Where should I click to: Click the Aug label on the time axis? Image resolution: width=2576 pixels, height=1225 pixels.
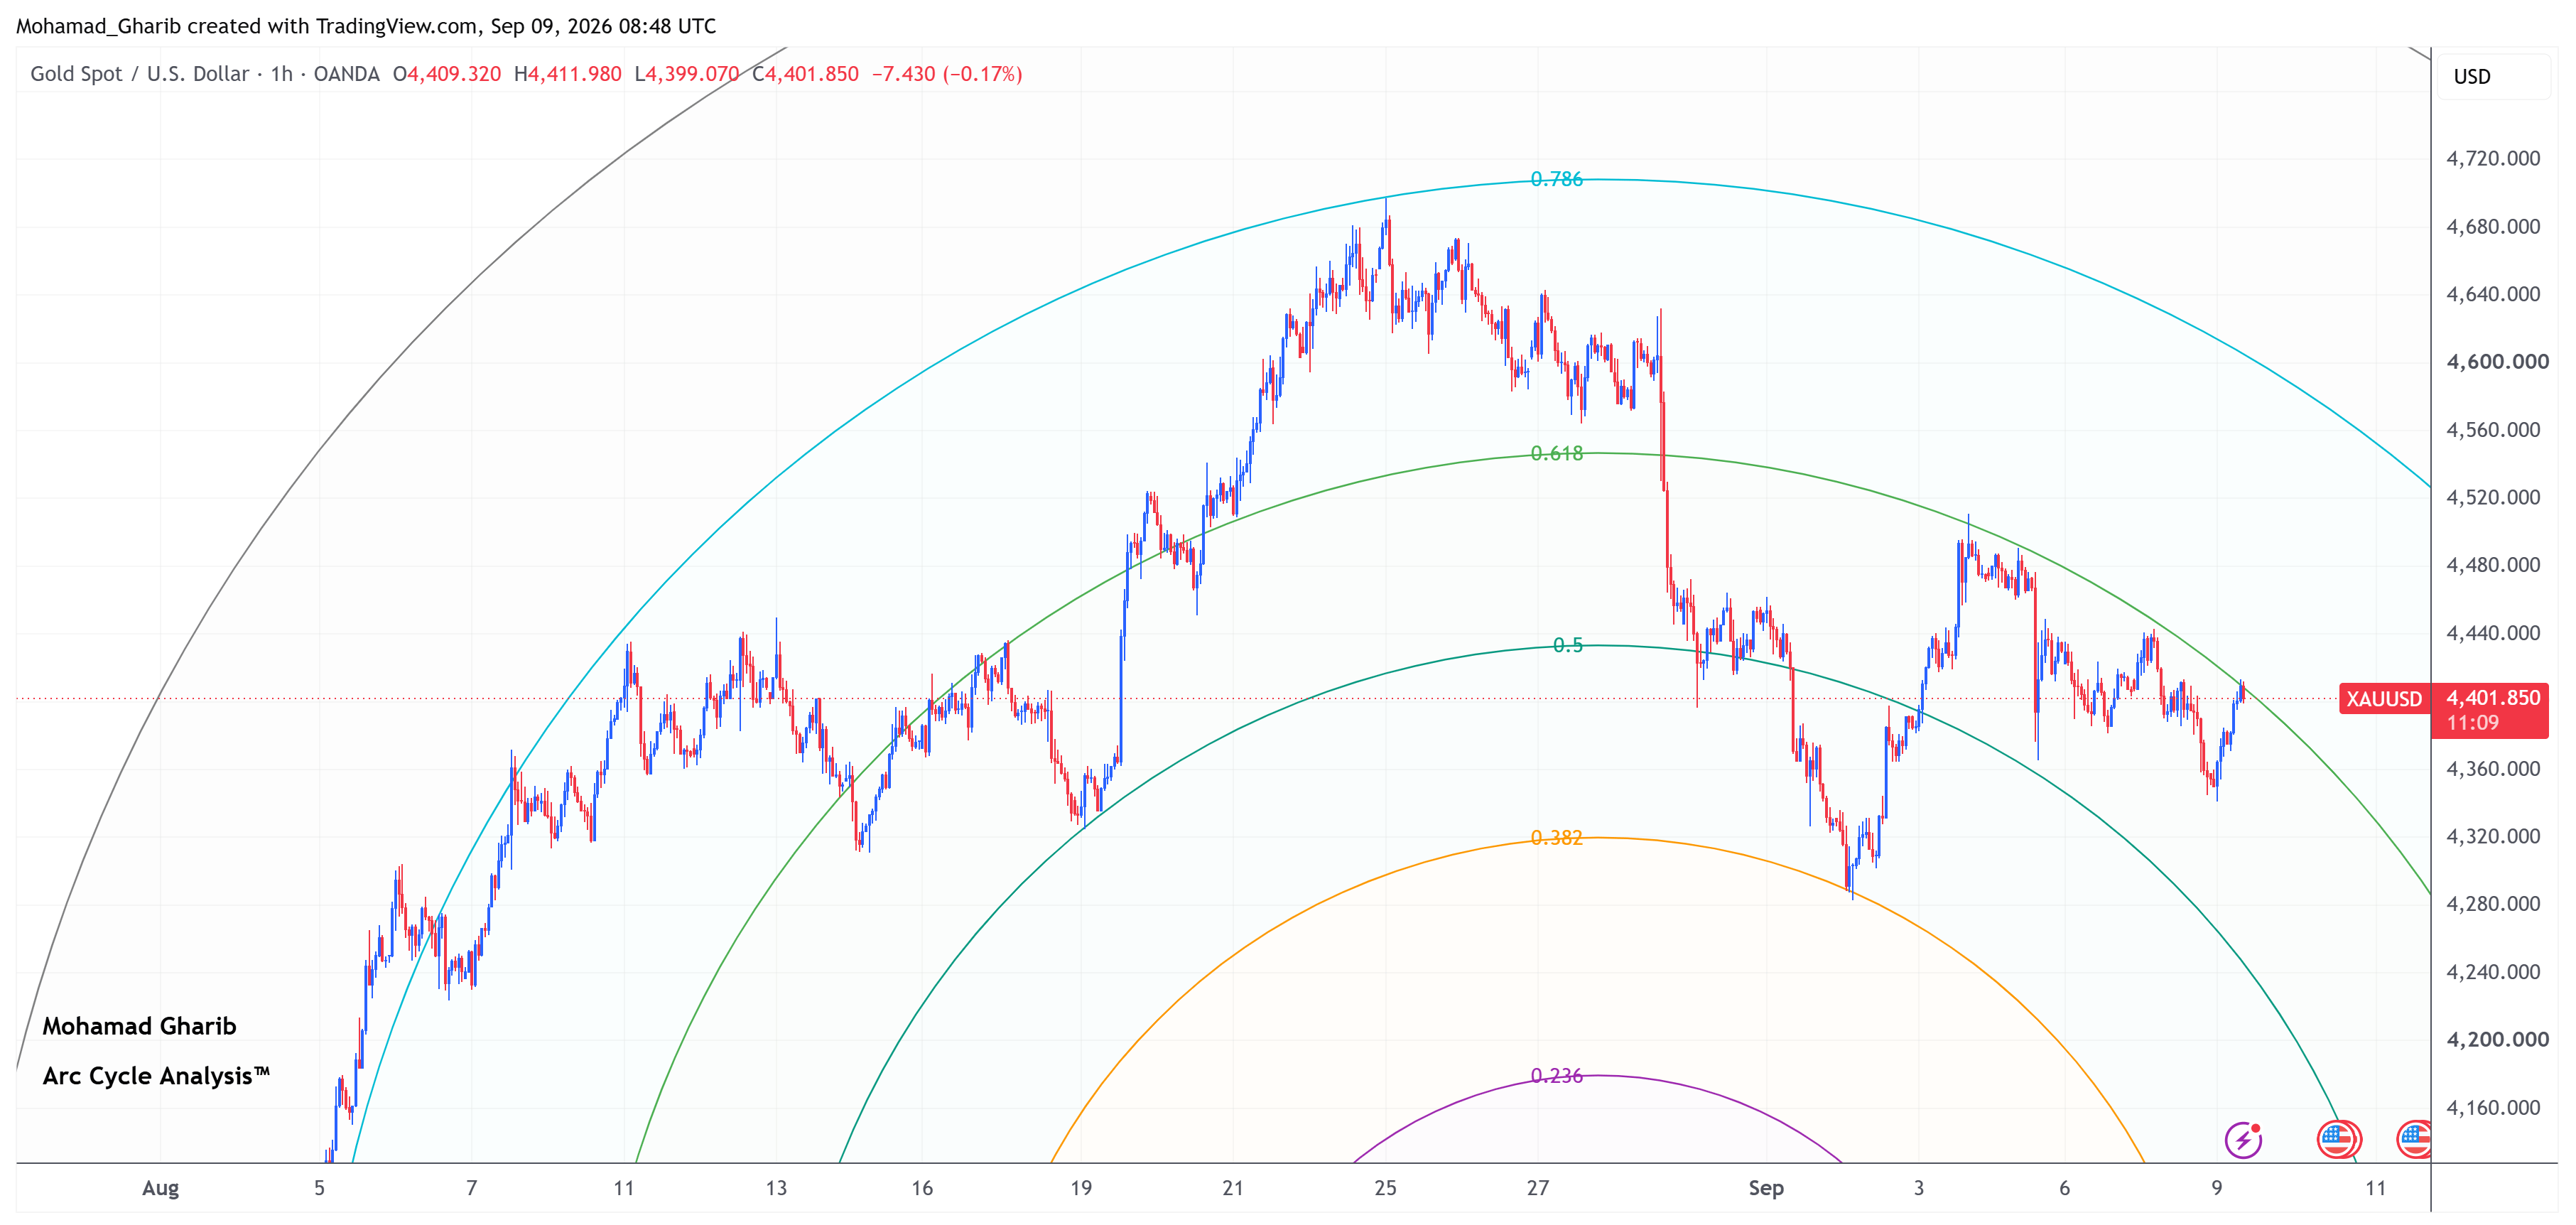(x=160, y=1189)
